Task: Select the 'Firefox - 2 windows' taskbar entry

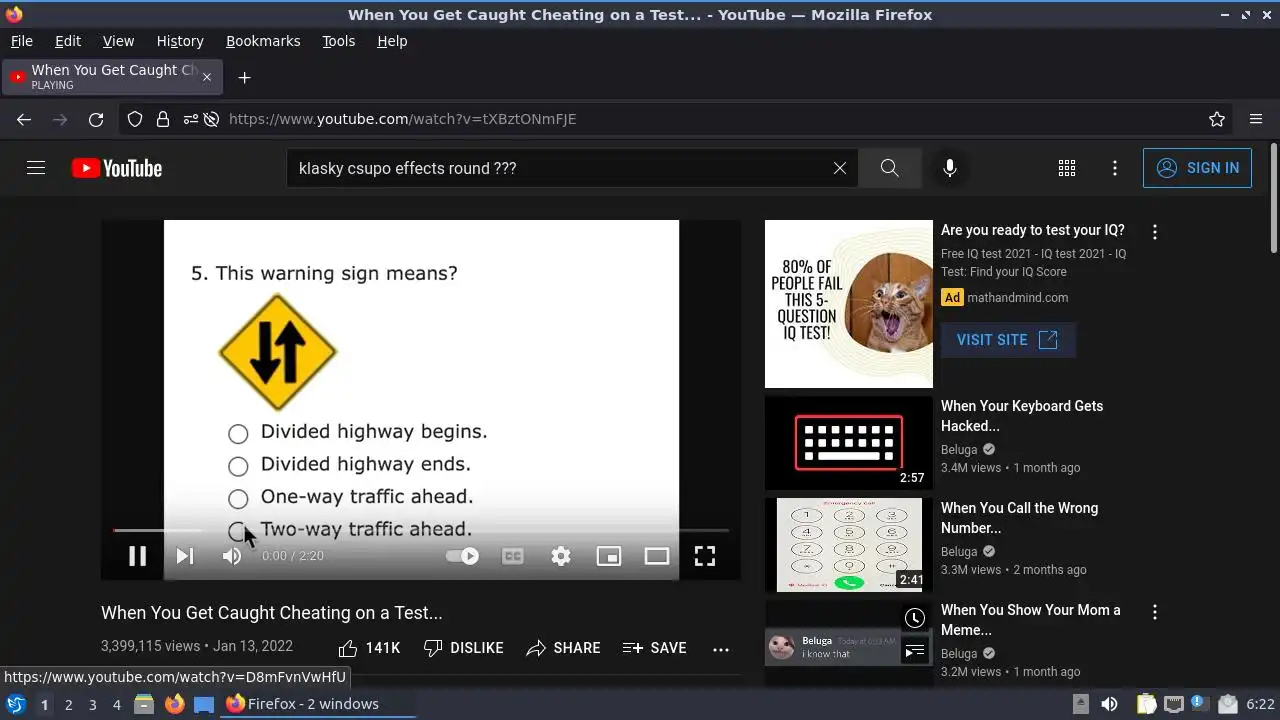Action: [x=320, y=704]
